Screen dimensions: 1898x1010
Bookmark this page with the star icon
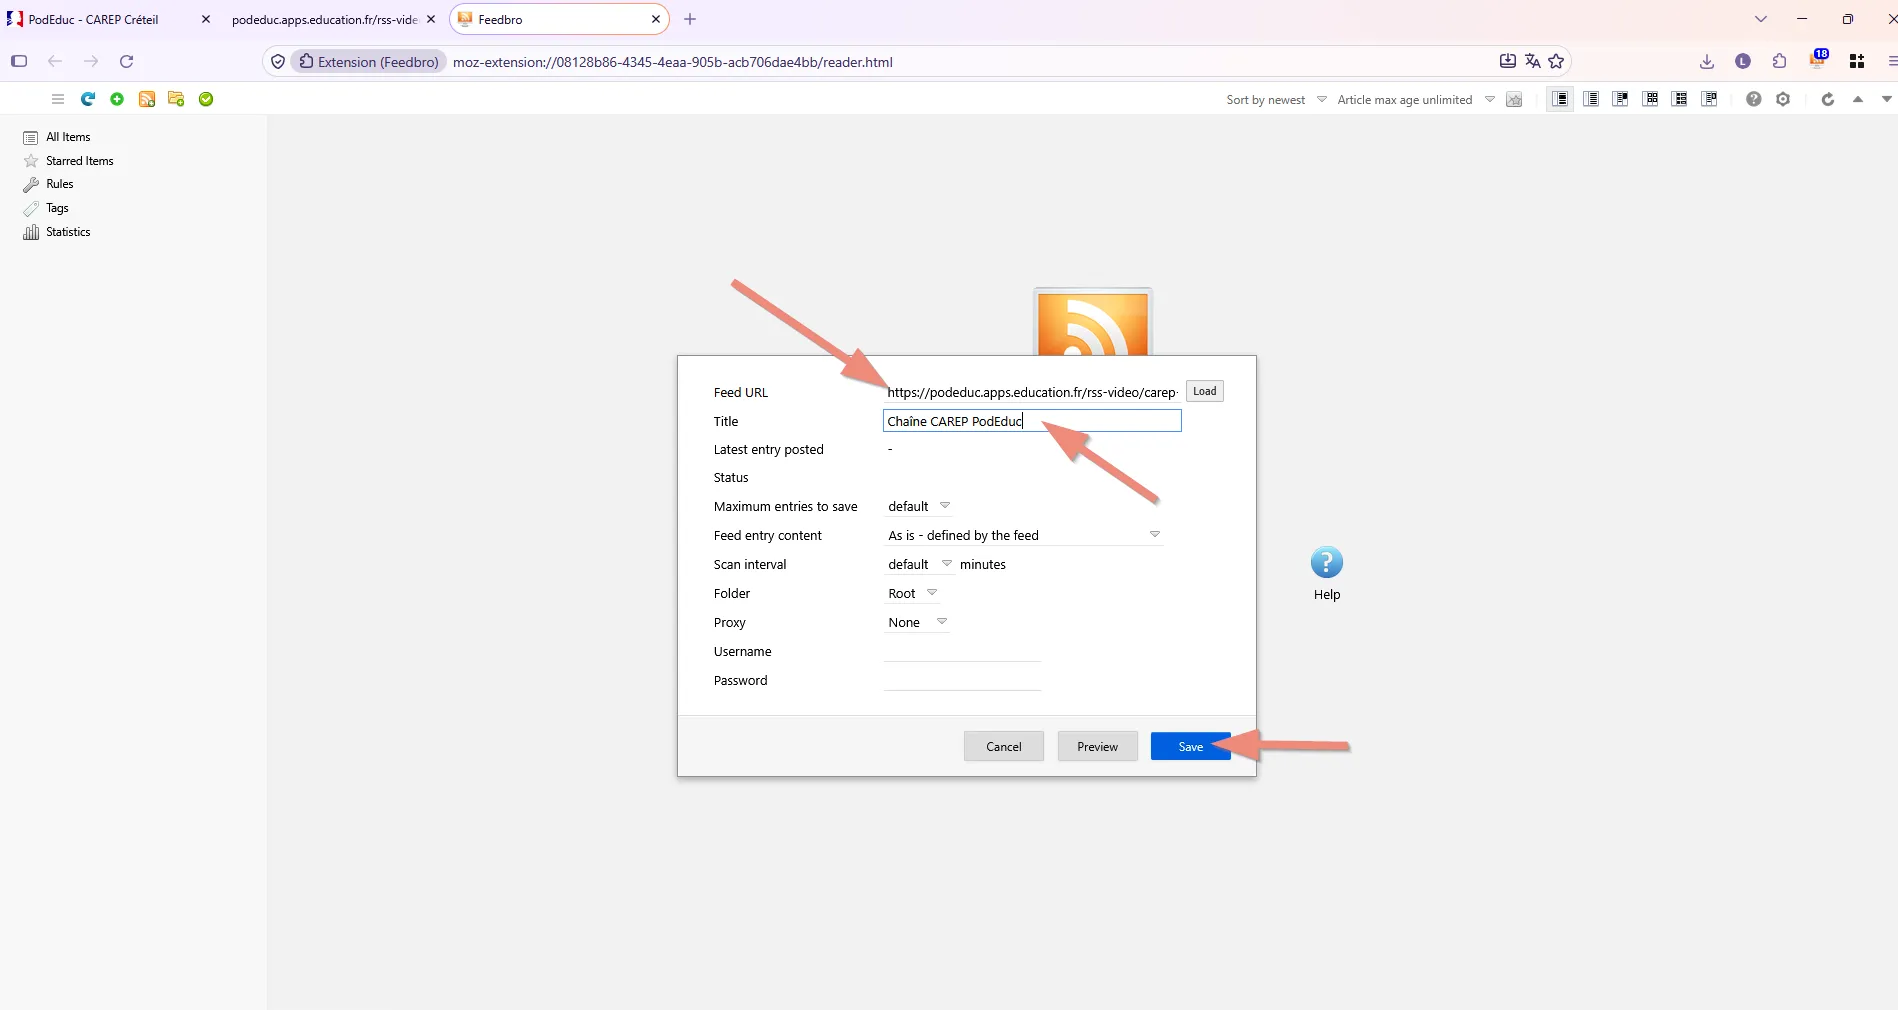coord(1556,61)
